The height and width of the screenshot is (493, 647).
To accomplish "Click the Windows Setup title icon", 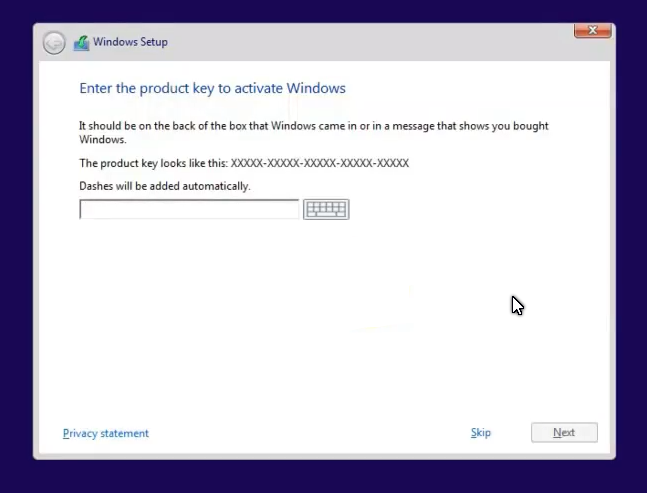I will (81, 43).
